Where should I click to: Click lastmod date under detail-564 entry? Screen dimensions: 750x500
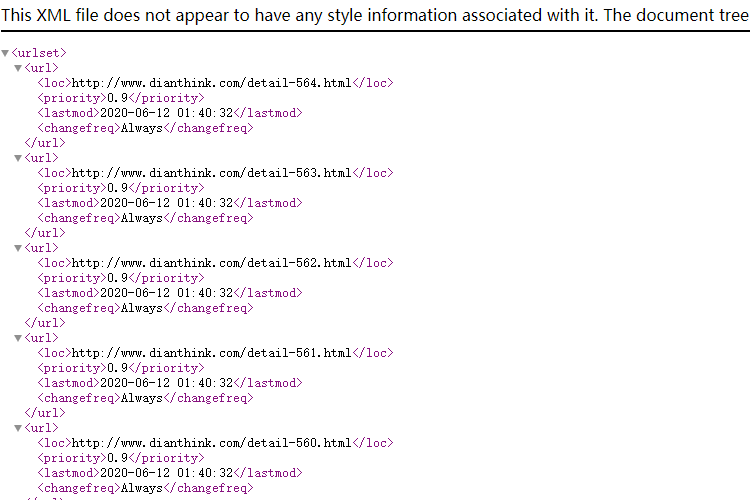(166, 113)
